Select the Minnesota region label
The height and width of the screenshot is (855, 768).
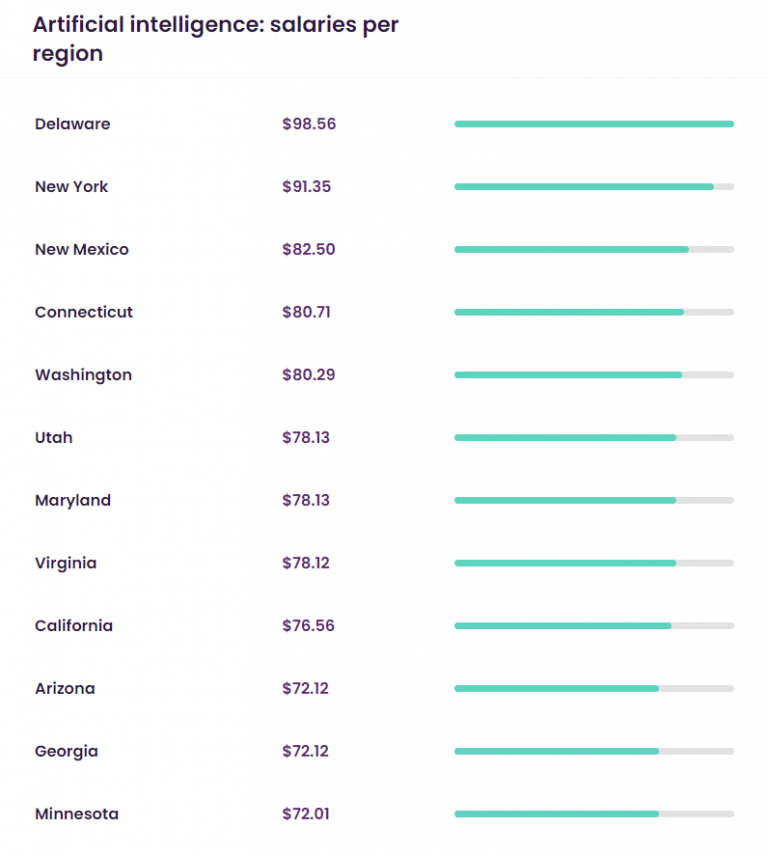[76, 814]
